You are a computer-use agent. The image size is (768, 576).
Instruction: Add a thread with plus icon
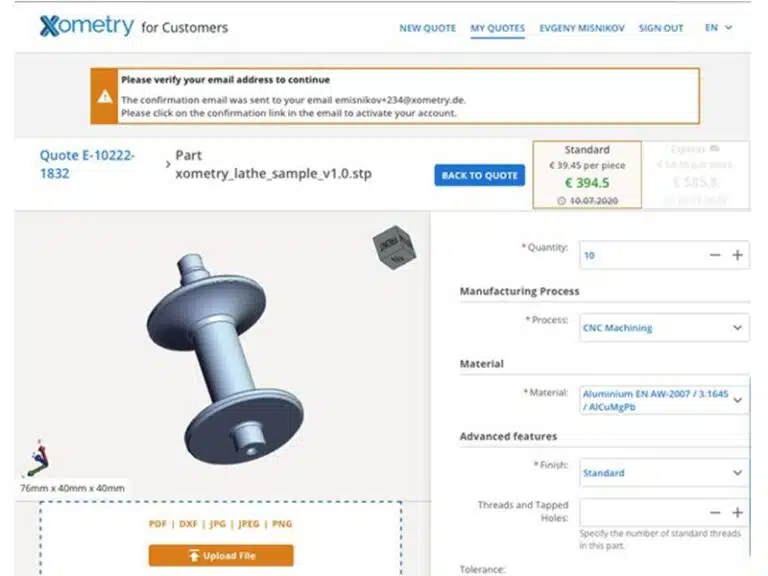point(737,513)
